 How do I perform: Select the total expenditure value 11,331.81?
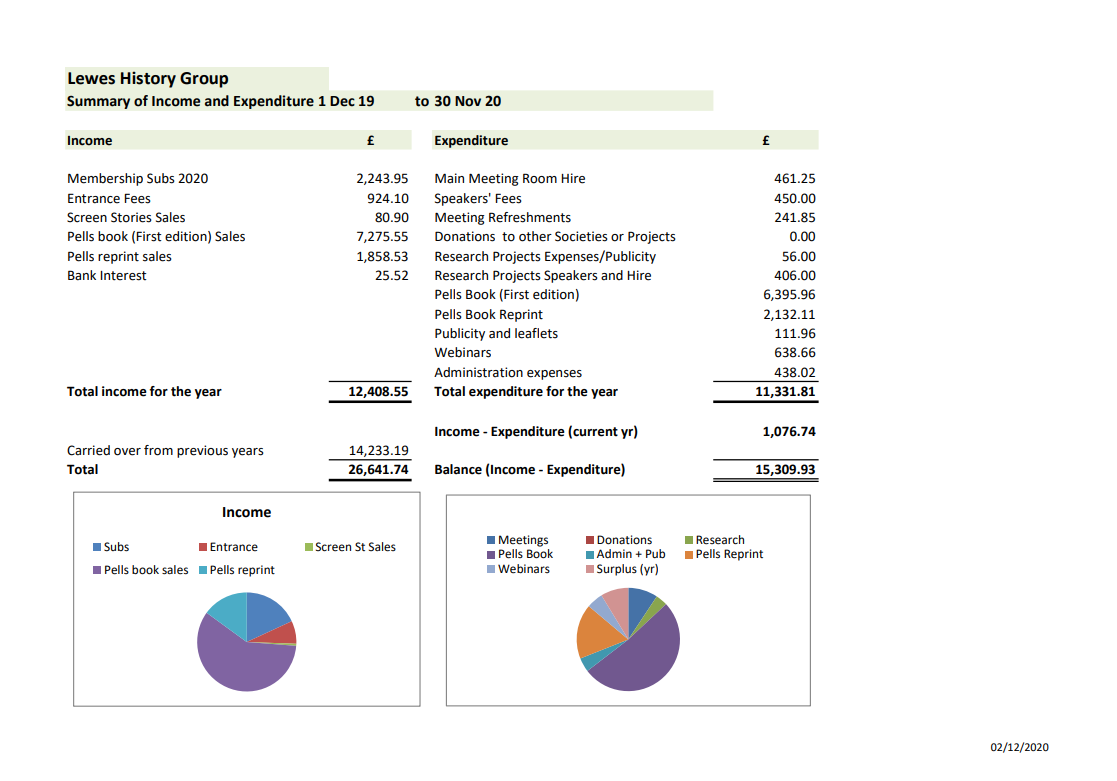point(785,392)
